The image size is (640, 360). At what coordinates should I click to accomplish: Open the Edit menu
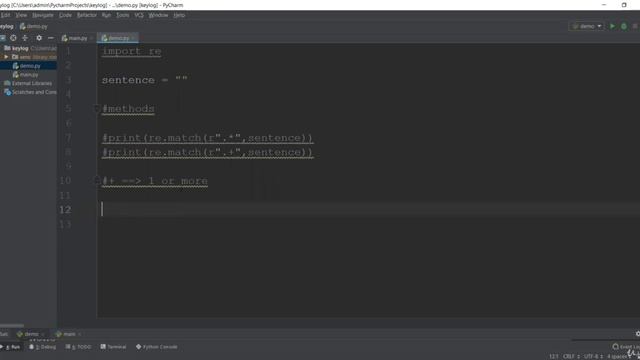pyautogui.click(x=5, y=15)
